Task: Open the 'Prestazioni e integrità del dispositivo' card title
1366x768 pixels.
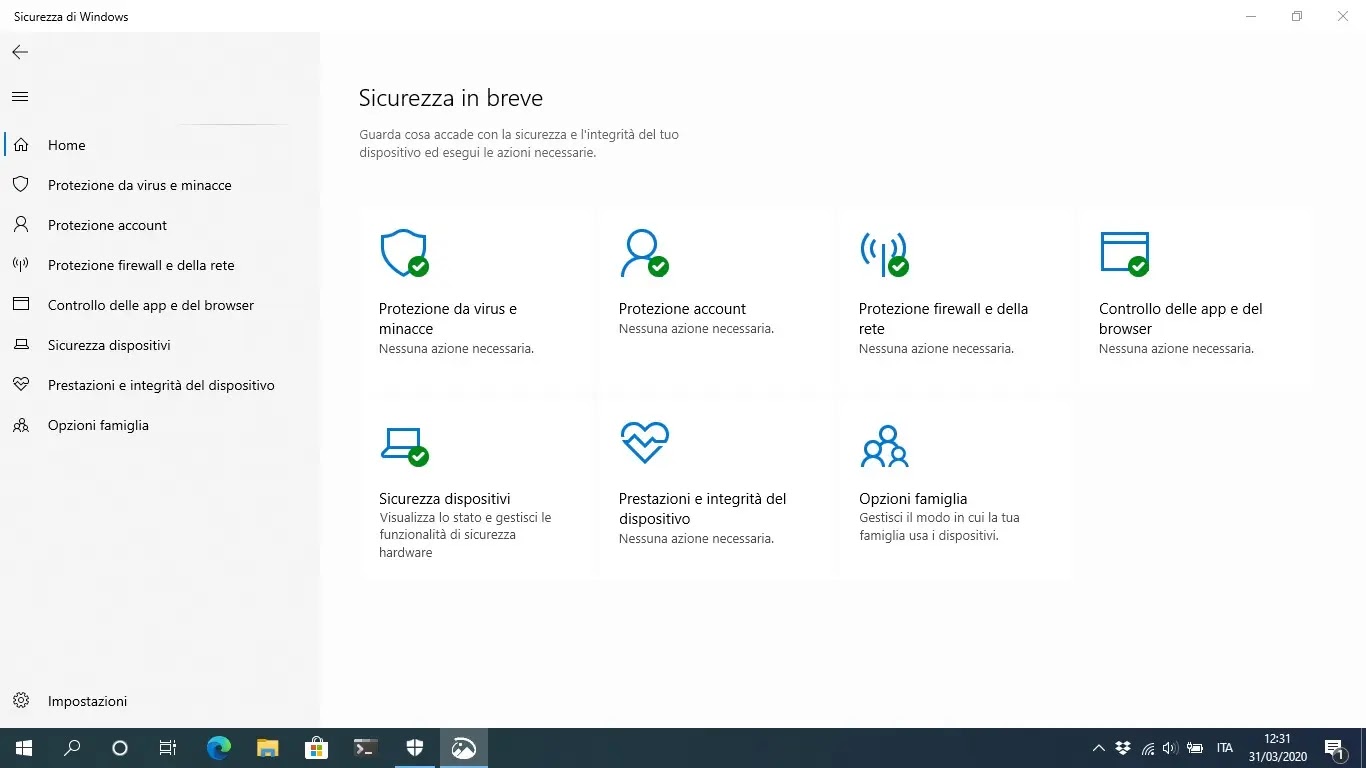Action: point(702,509)
